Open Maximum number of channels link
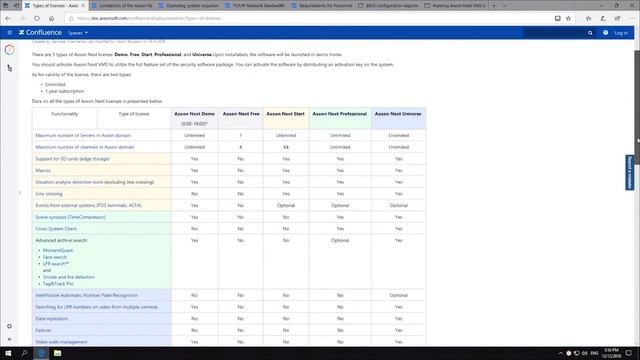The width and height of the screenshot is (640, 360). click(84, 147)
